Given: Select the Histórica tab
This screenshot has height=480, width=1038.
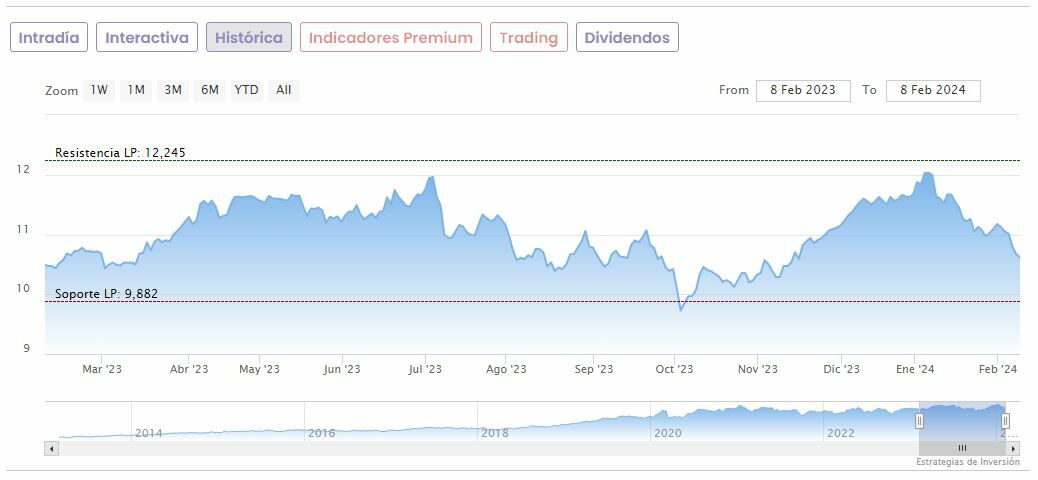Looking at the screenshot, I should (249, 38).
